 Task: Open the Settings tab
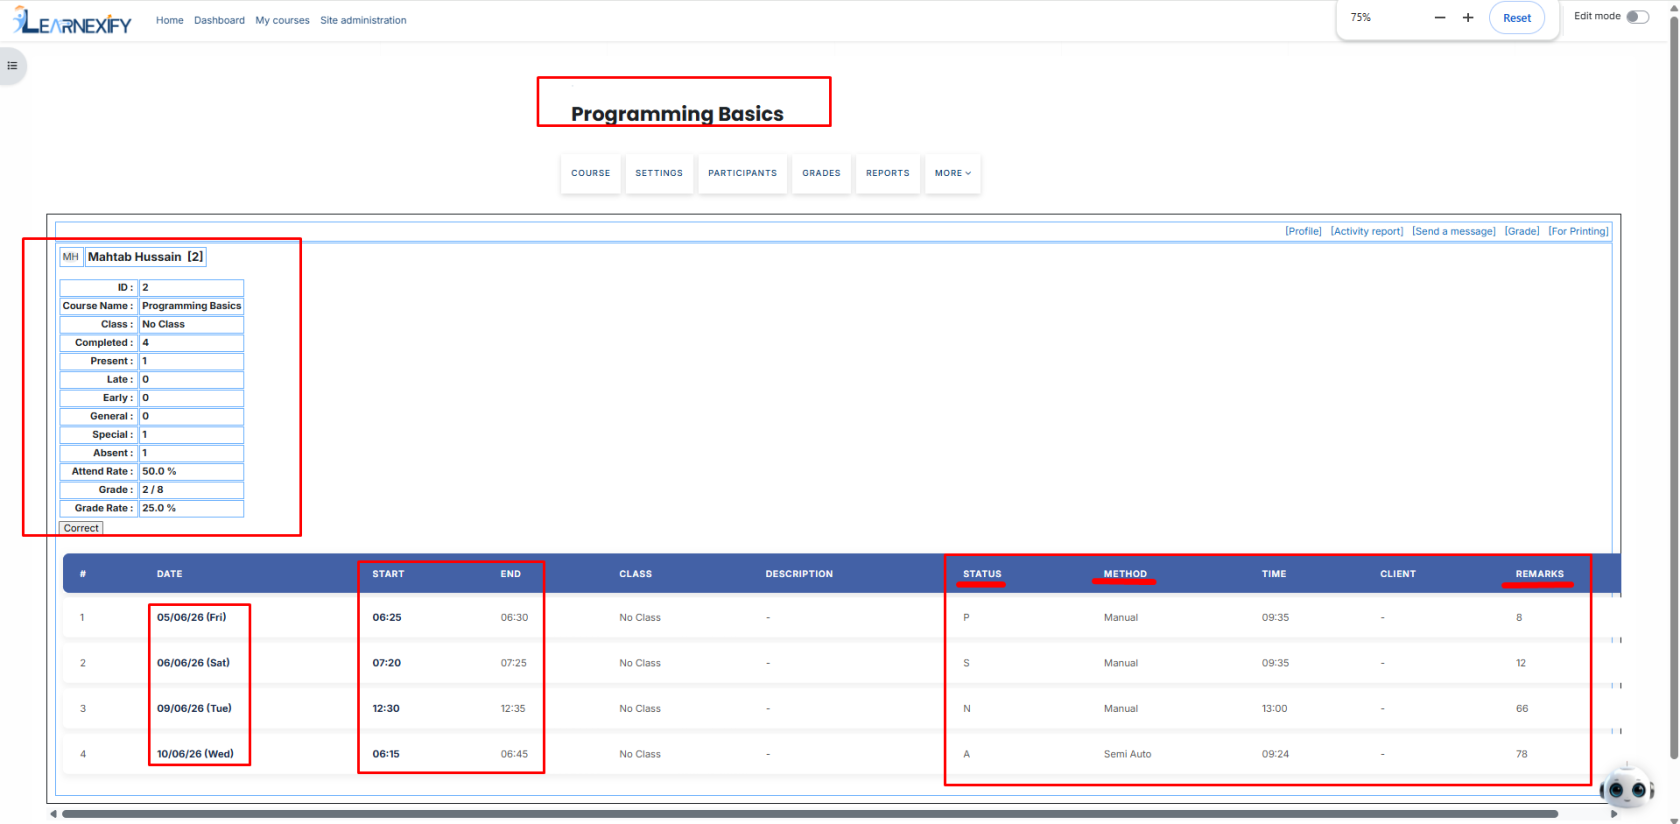pos(659,173)
